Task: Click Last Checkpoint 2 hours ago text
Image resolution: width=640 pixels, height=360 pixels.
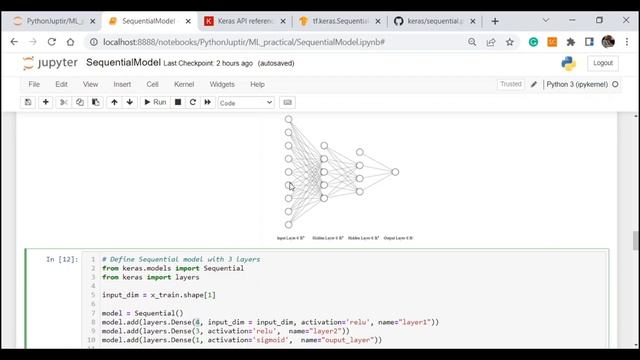Action: pyautogui.click(x=208, y=63)
